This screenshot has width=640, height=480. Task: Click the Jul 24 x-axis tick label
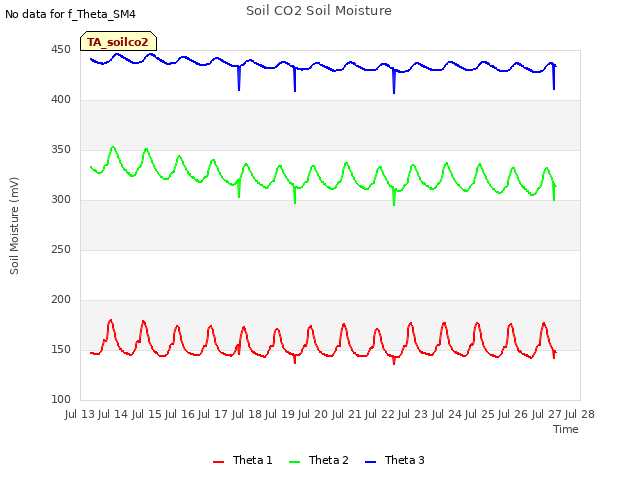click(x=447, y=414)
